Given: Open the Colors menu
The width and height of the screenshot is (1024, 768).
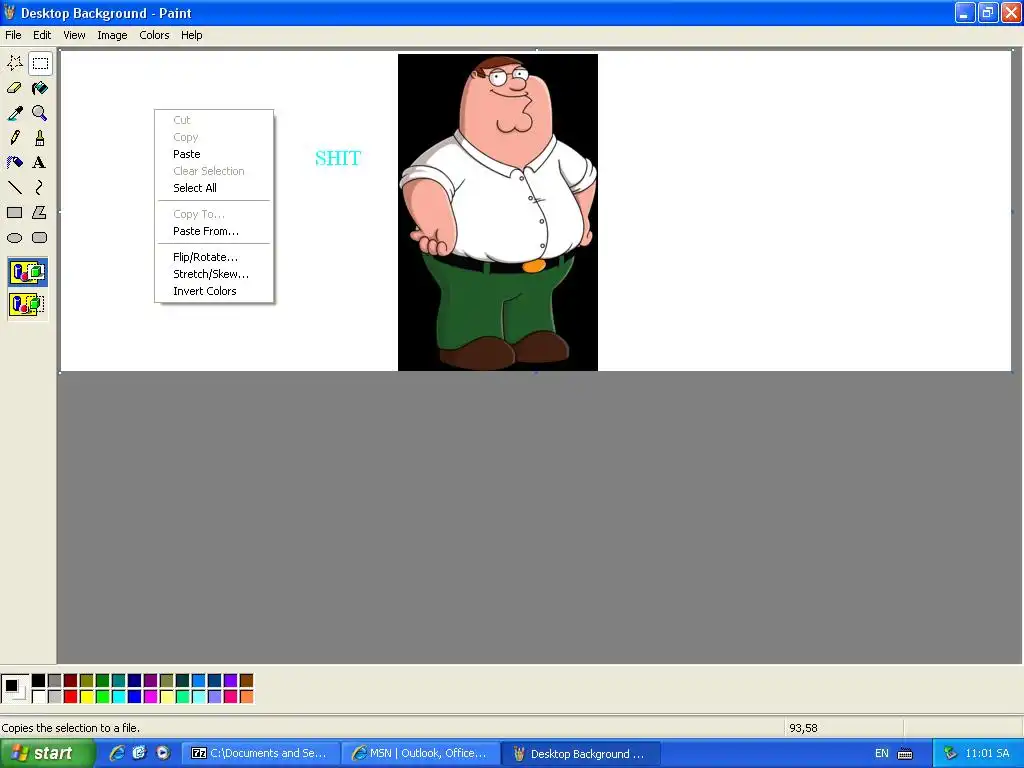Looking at the screenshot, I should [x=154, y=35].
